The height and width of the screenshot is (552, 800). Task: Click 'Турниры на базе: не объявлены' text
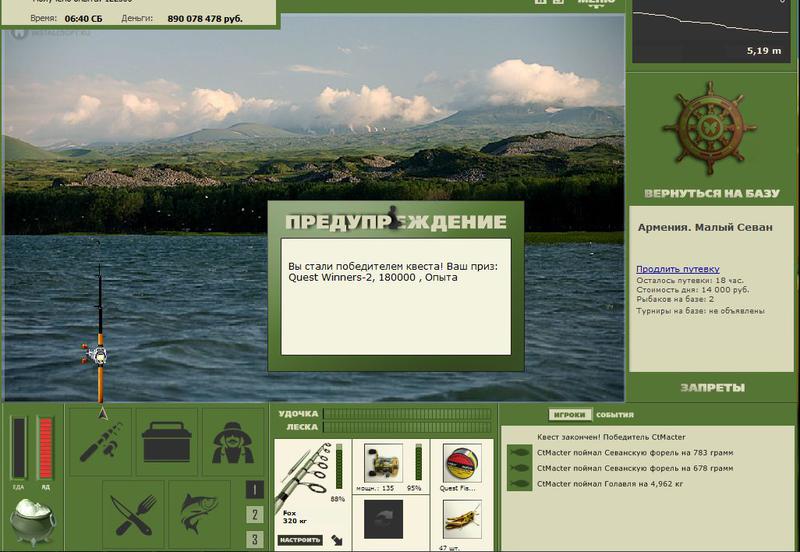pyautogui.click(x=701, y=311)
